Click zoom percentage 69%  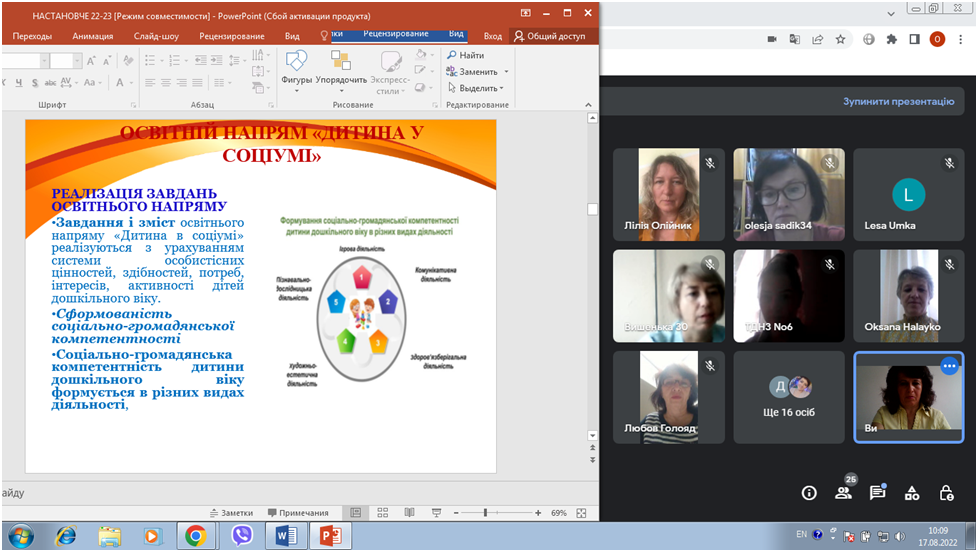[x=559, y=513]
